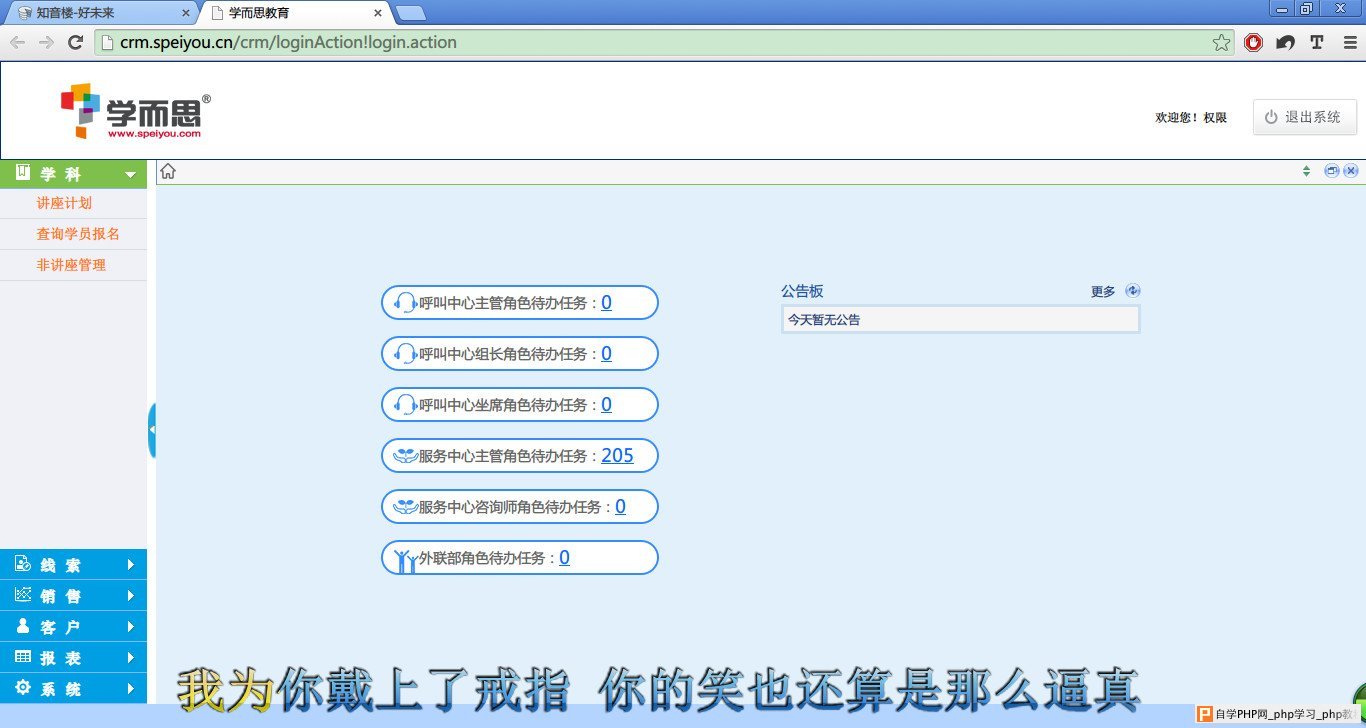Expand the 报表 section arrow
Screen dimensions: 1366x728
(131, 658)
